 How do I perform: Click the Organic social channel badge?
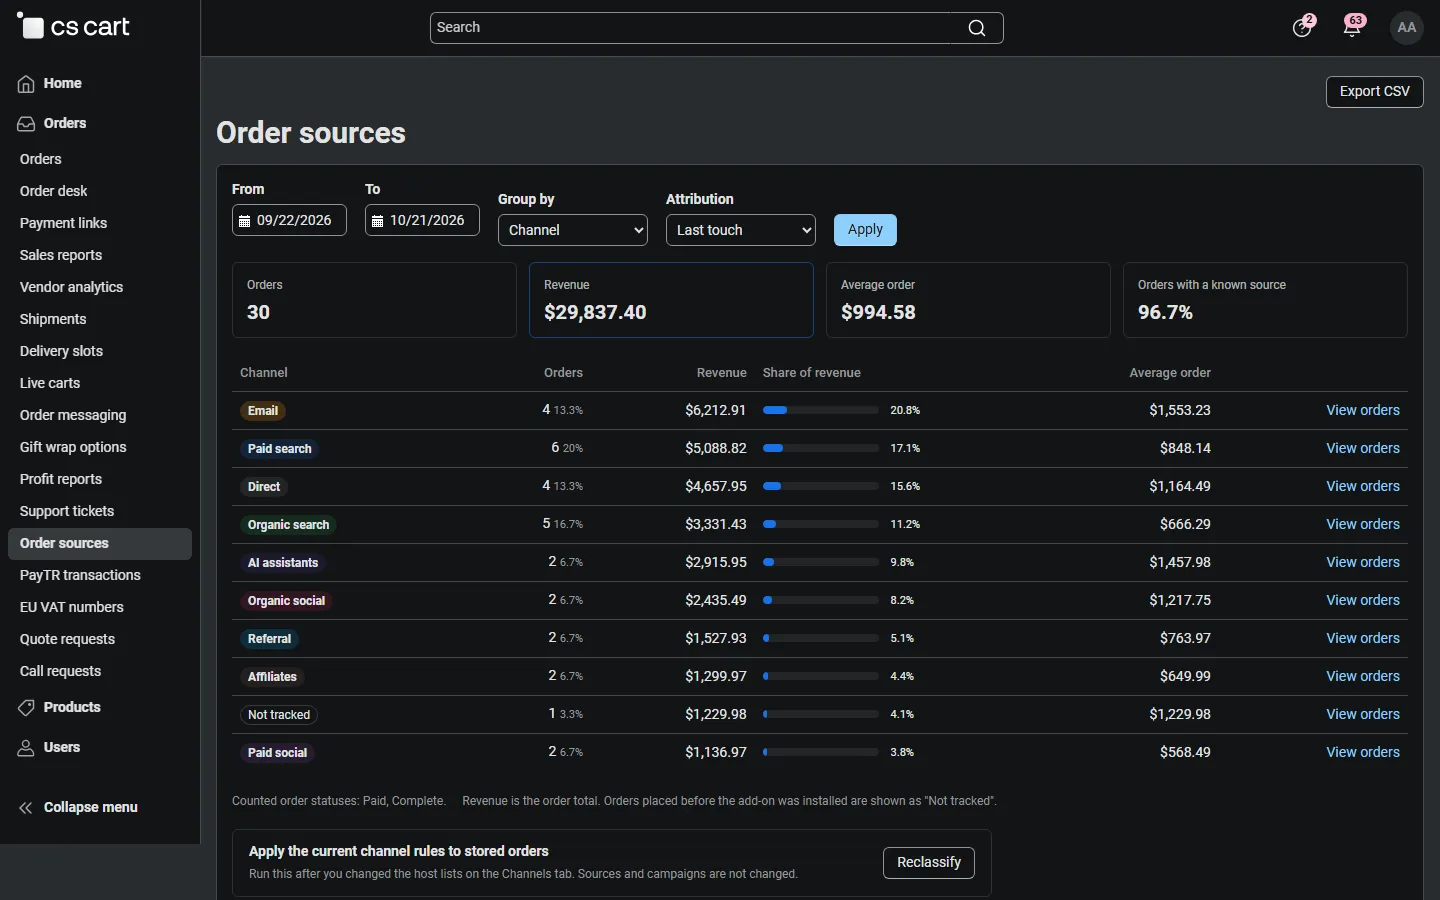pyautogui.click(x=286, y=601)
